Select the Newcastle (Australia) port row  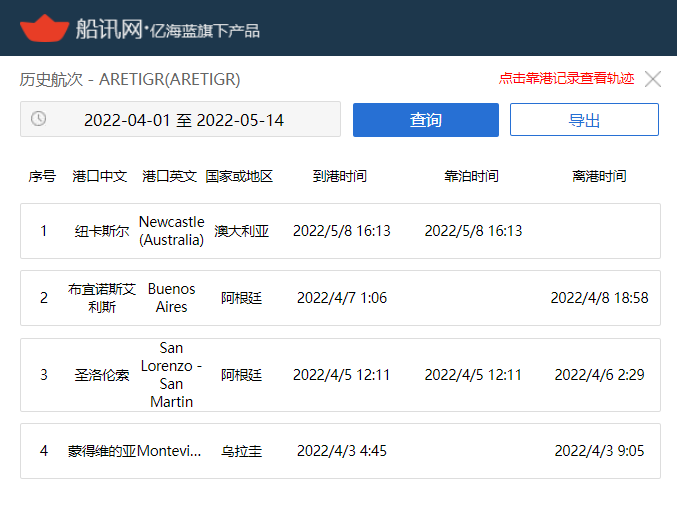pyautogui.click(x=340, y=231)
